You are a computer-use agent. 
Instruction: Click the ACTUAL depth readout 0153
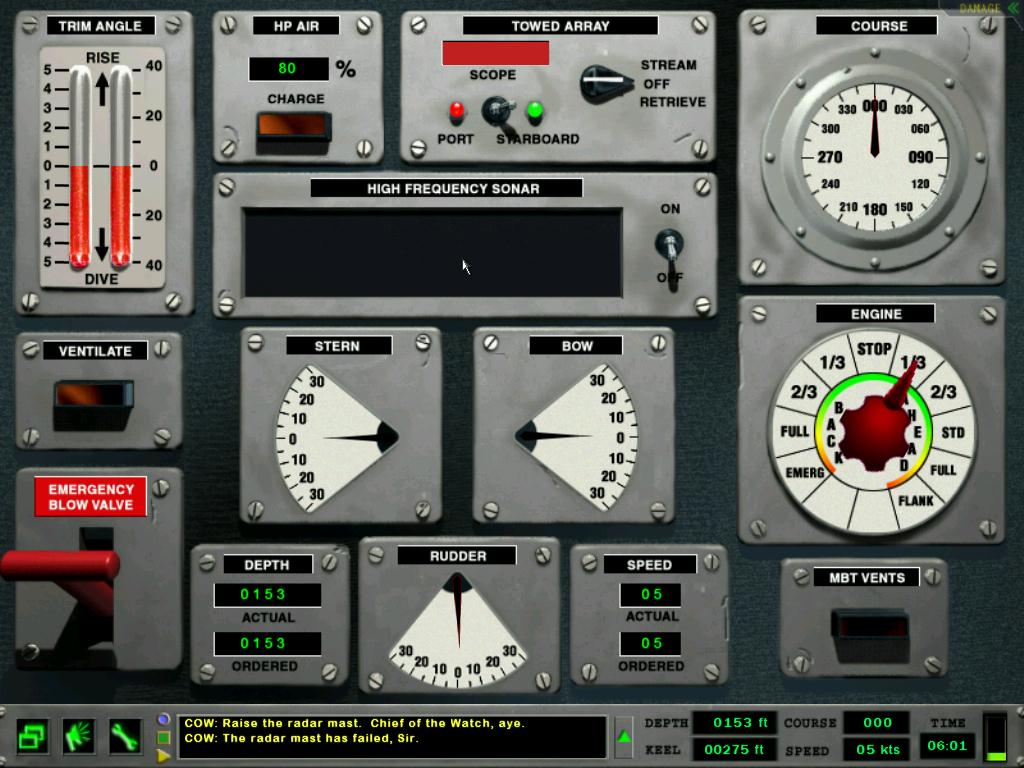point(267,594)
